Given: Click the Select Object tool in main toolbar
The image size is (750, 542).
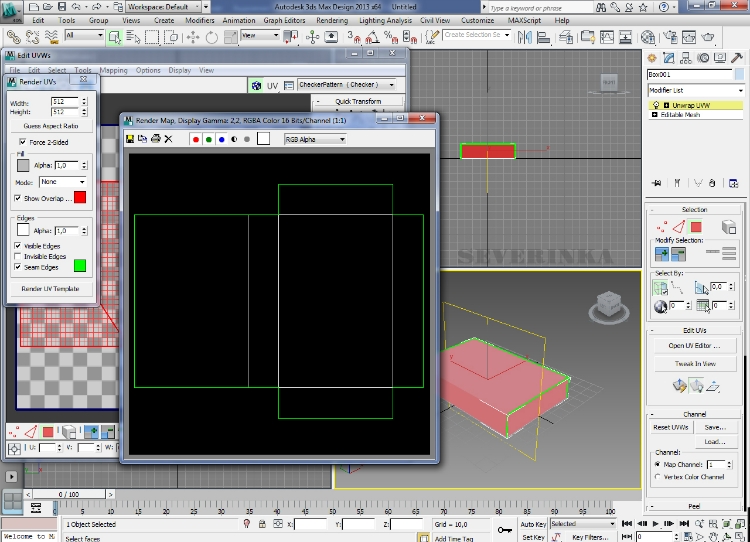Looking at the screenshot, I should (114, 37).
